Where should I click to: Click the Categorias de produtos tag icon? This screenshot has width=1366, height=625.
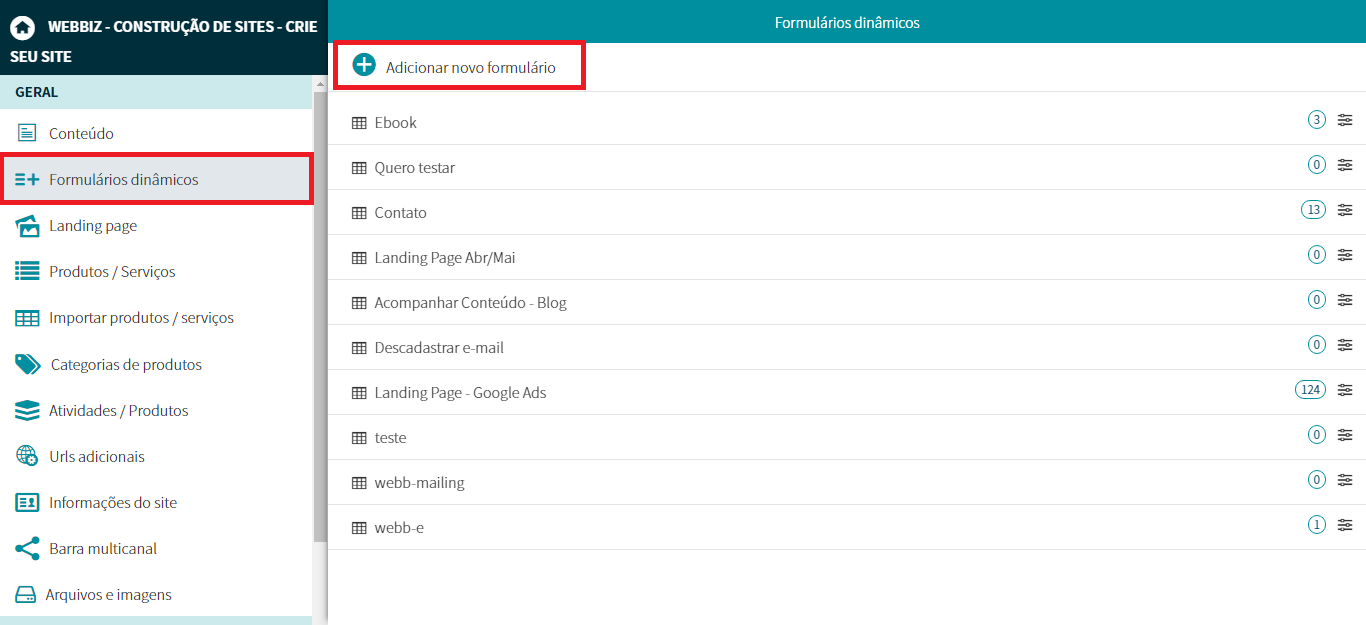[x=27, y=364]
